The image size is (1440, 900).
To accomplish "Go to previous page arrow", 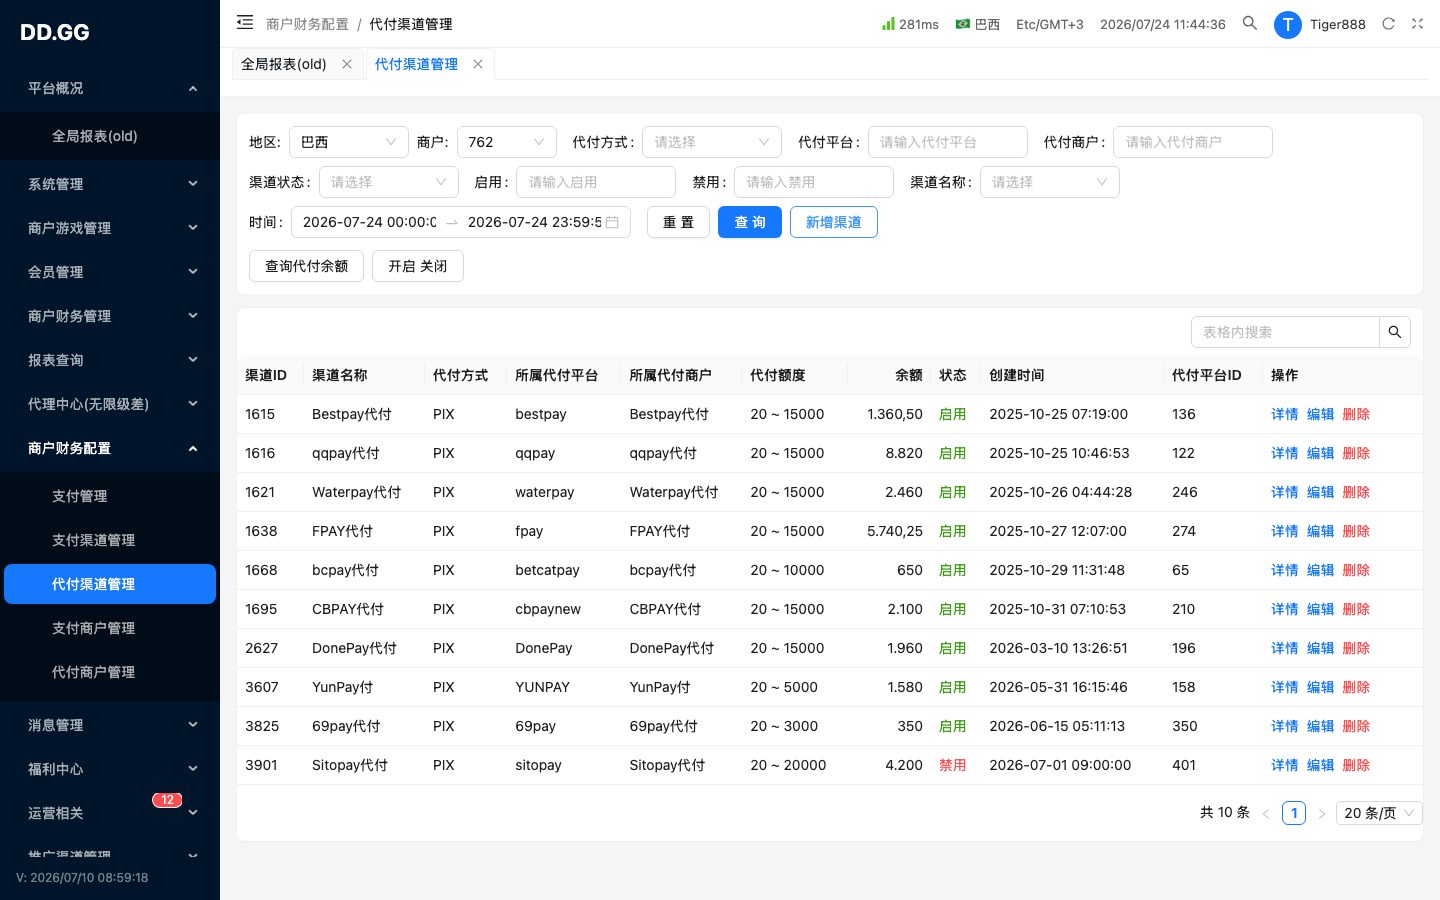I will click(1266, 814).
